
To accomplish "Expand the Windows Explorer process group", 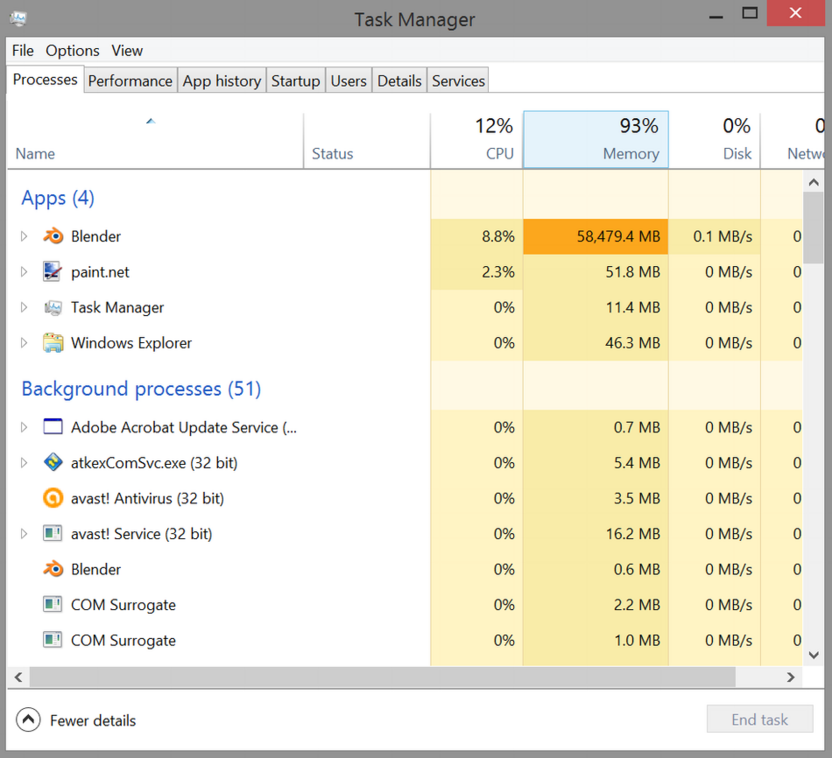I will pyautogui.click(x=24, y=343).
